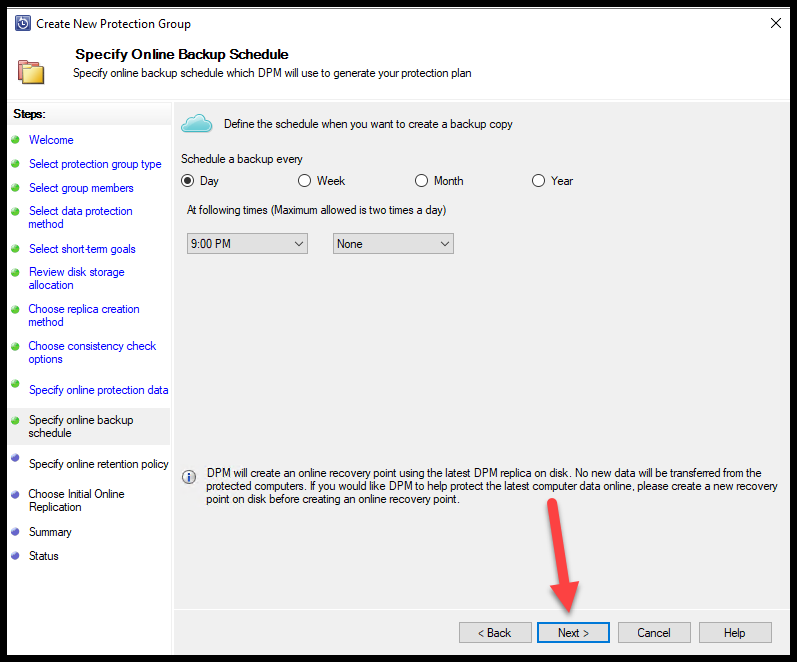Click the folder icon in header
This screenshot has width=797, height=662.
click(x=31, y=71)
